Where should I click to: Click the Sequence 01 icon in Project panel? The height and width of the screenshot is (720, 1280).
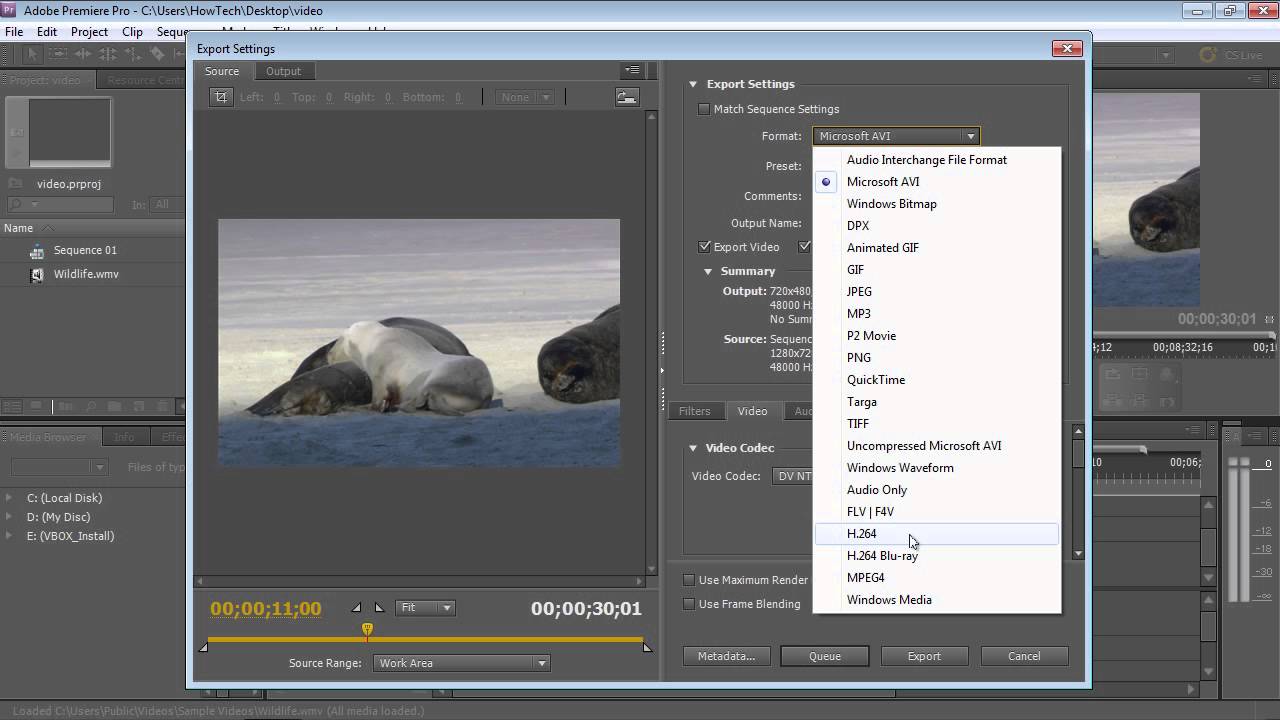37,251
